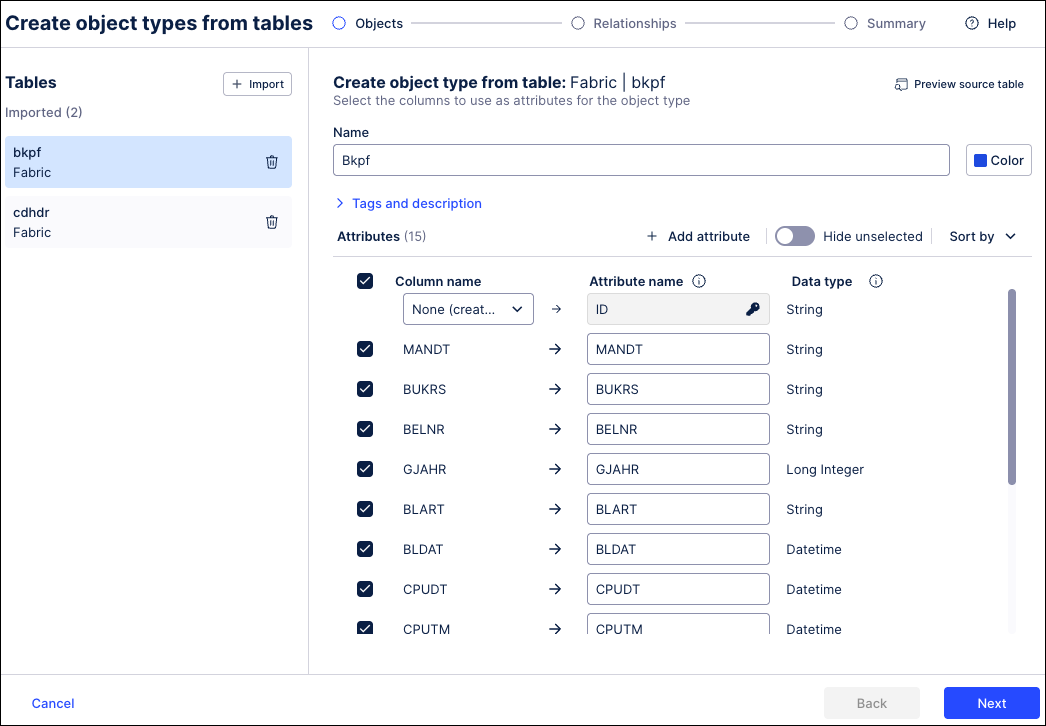Click the arrow between MANDT column and attribute
This screenshot has height=726, width=1046.
555,349
